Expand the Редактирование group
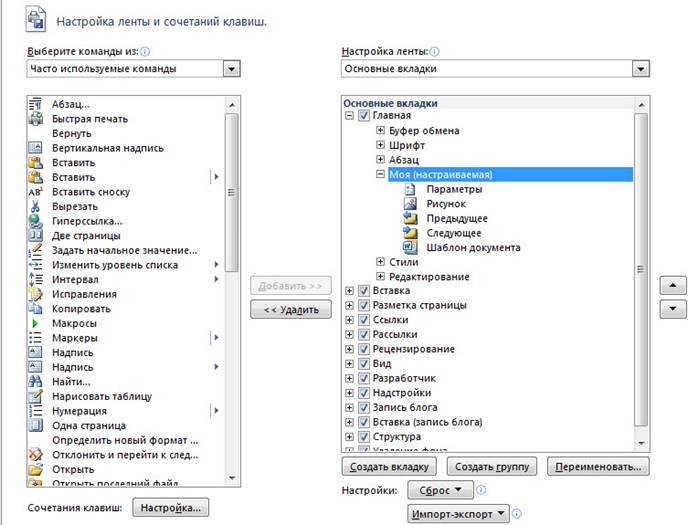This screenshot has height=525, width=698. (380, 276)
